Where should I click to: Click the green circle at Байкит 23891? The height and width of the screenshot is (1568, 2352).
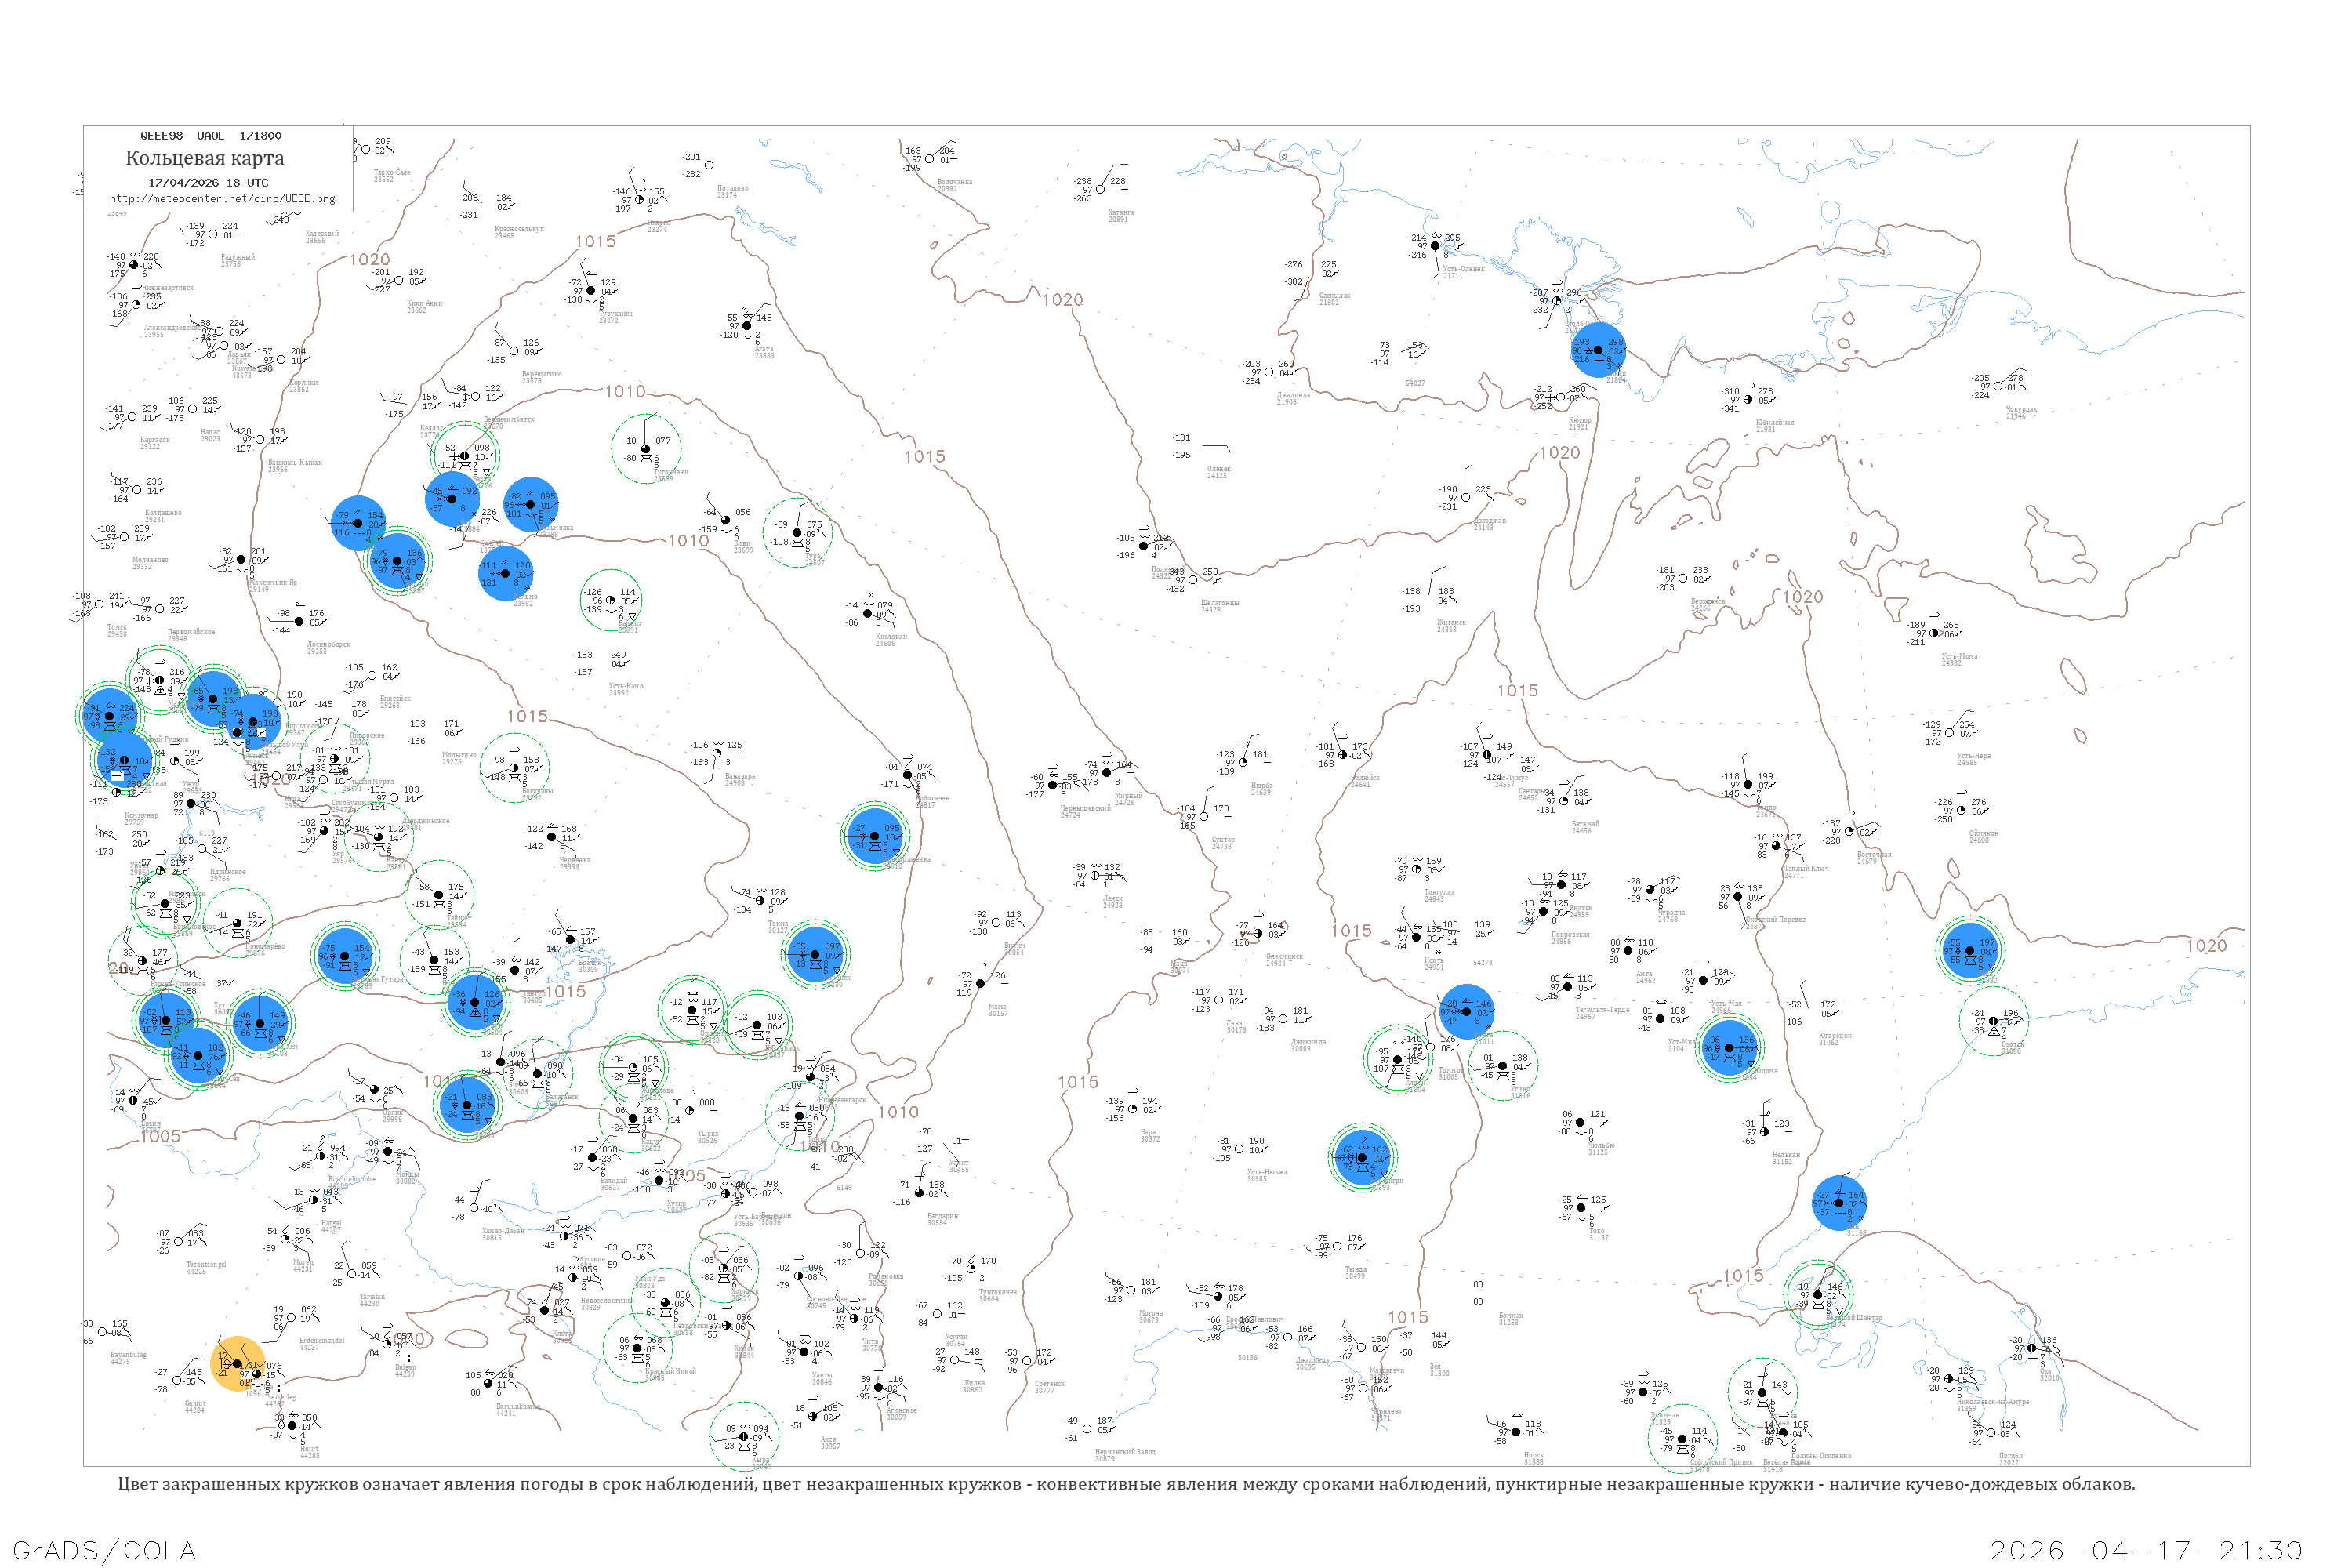(611, 600)
